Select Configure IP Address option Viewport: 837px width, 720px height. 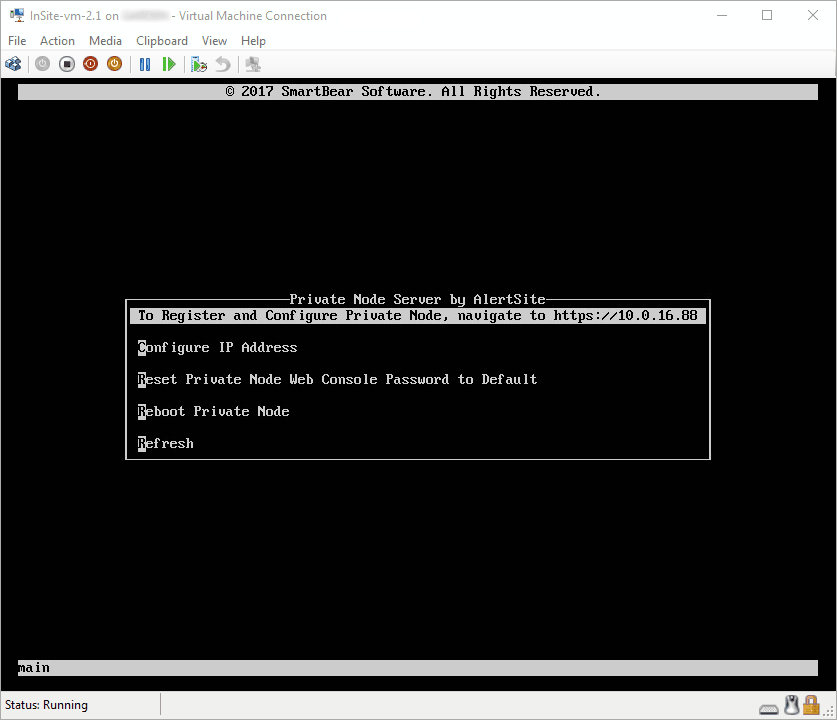point(218,347)
